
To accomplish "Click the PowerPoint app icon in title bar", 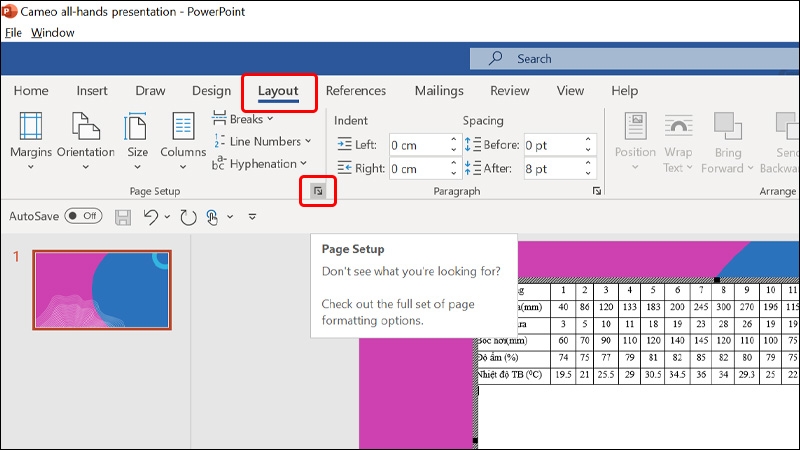I will [x=9, y=11].
